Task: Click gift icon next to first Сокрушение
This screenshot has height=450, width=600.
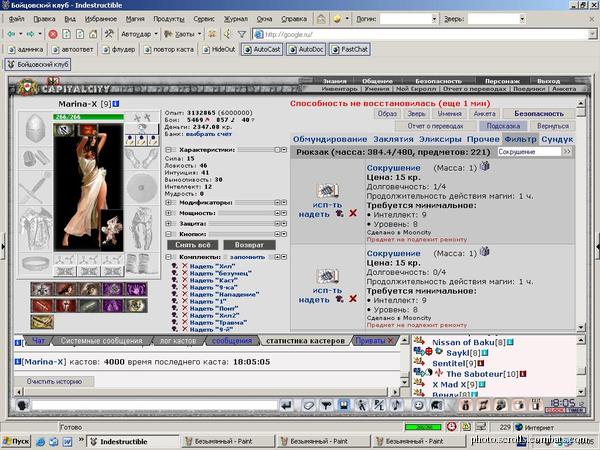Action: (485, 166)
